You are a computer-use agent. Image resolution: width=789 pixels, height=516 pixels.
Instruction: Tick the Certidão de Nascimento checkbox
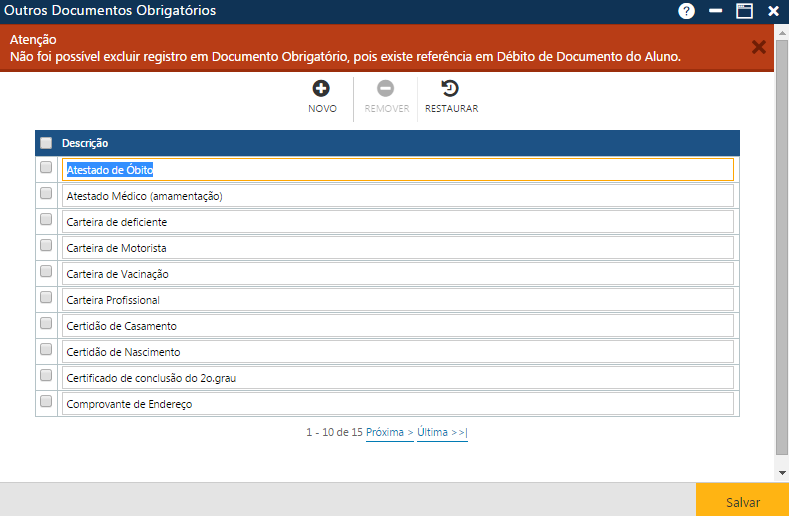[46, 349]
